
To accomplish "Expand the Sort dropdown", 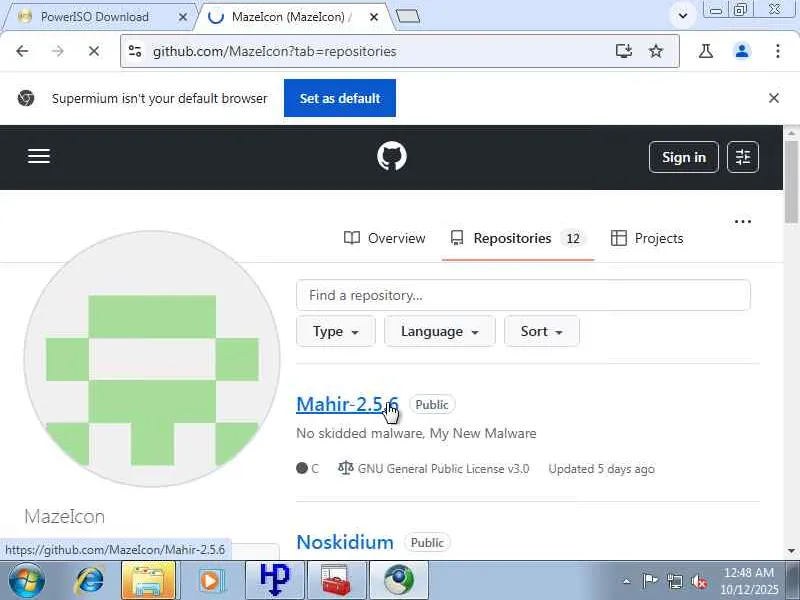I will pos(542,332).
